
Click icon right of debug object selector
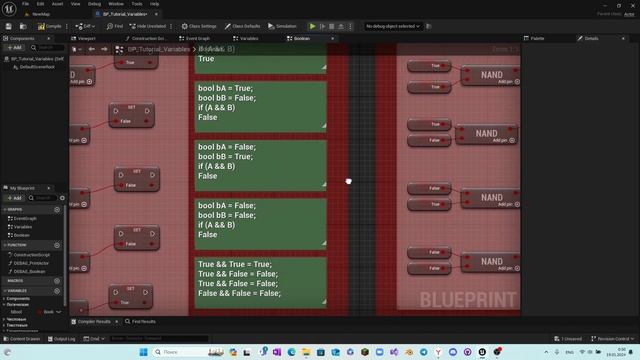[429, 26]
